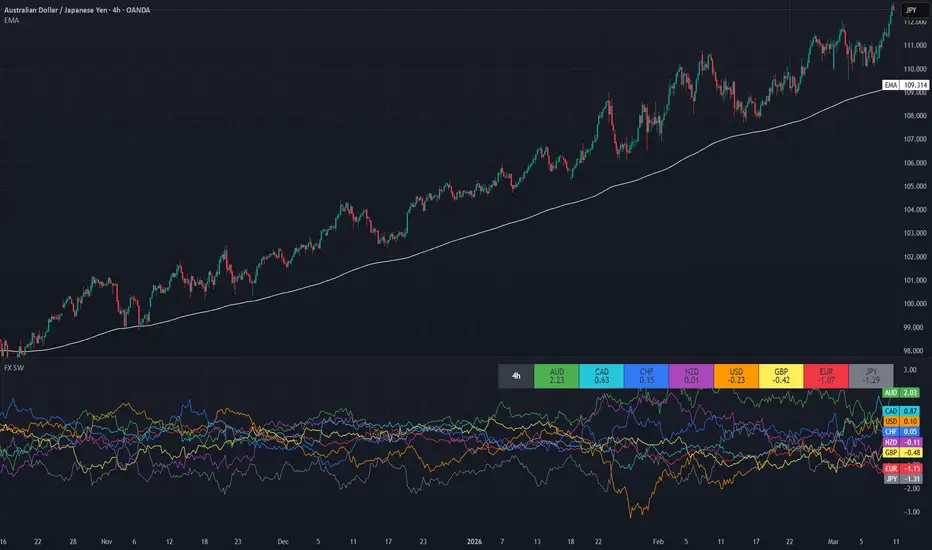Select the AUD 2.23 table cell
The image size is (932, 550).
coord(556,376)
